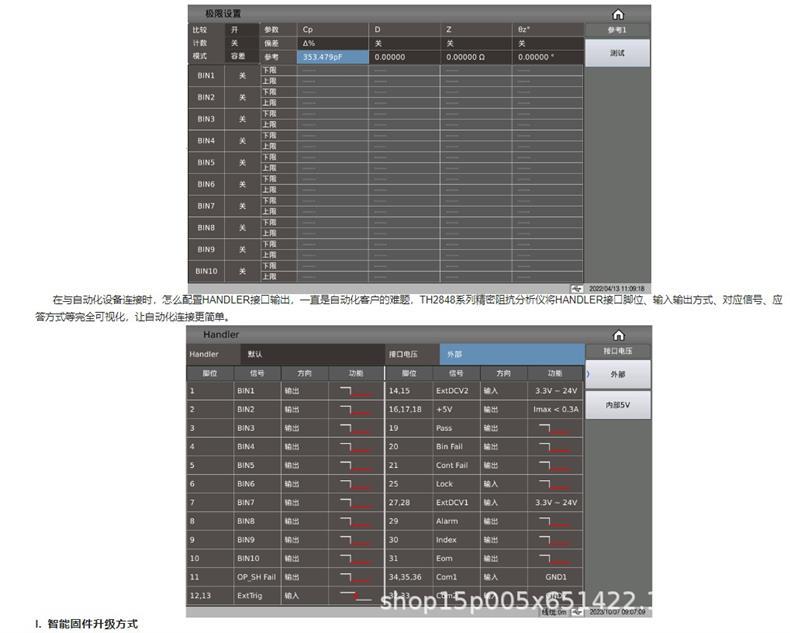Click BIN1 下限 Cp cell
The height and width of the screenshot is (633, 790).
point(333,70)
